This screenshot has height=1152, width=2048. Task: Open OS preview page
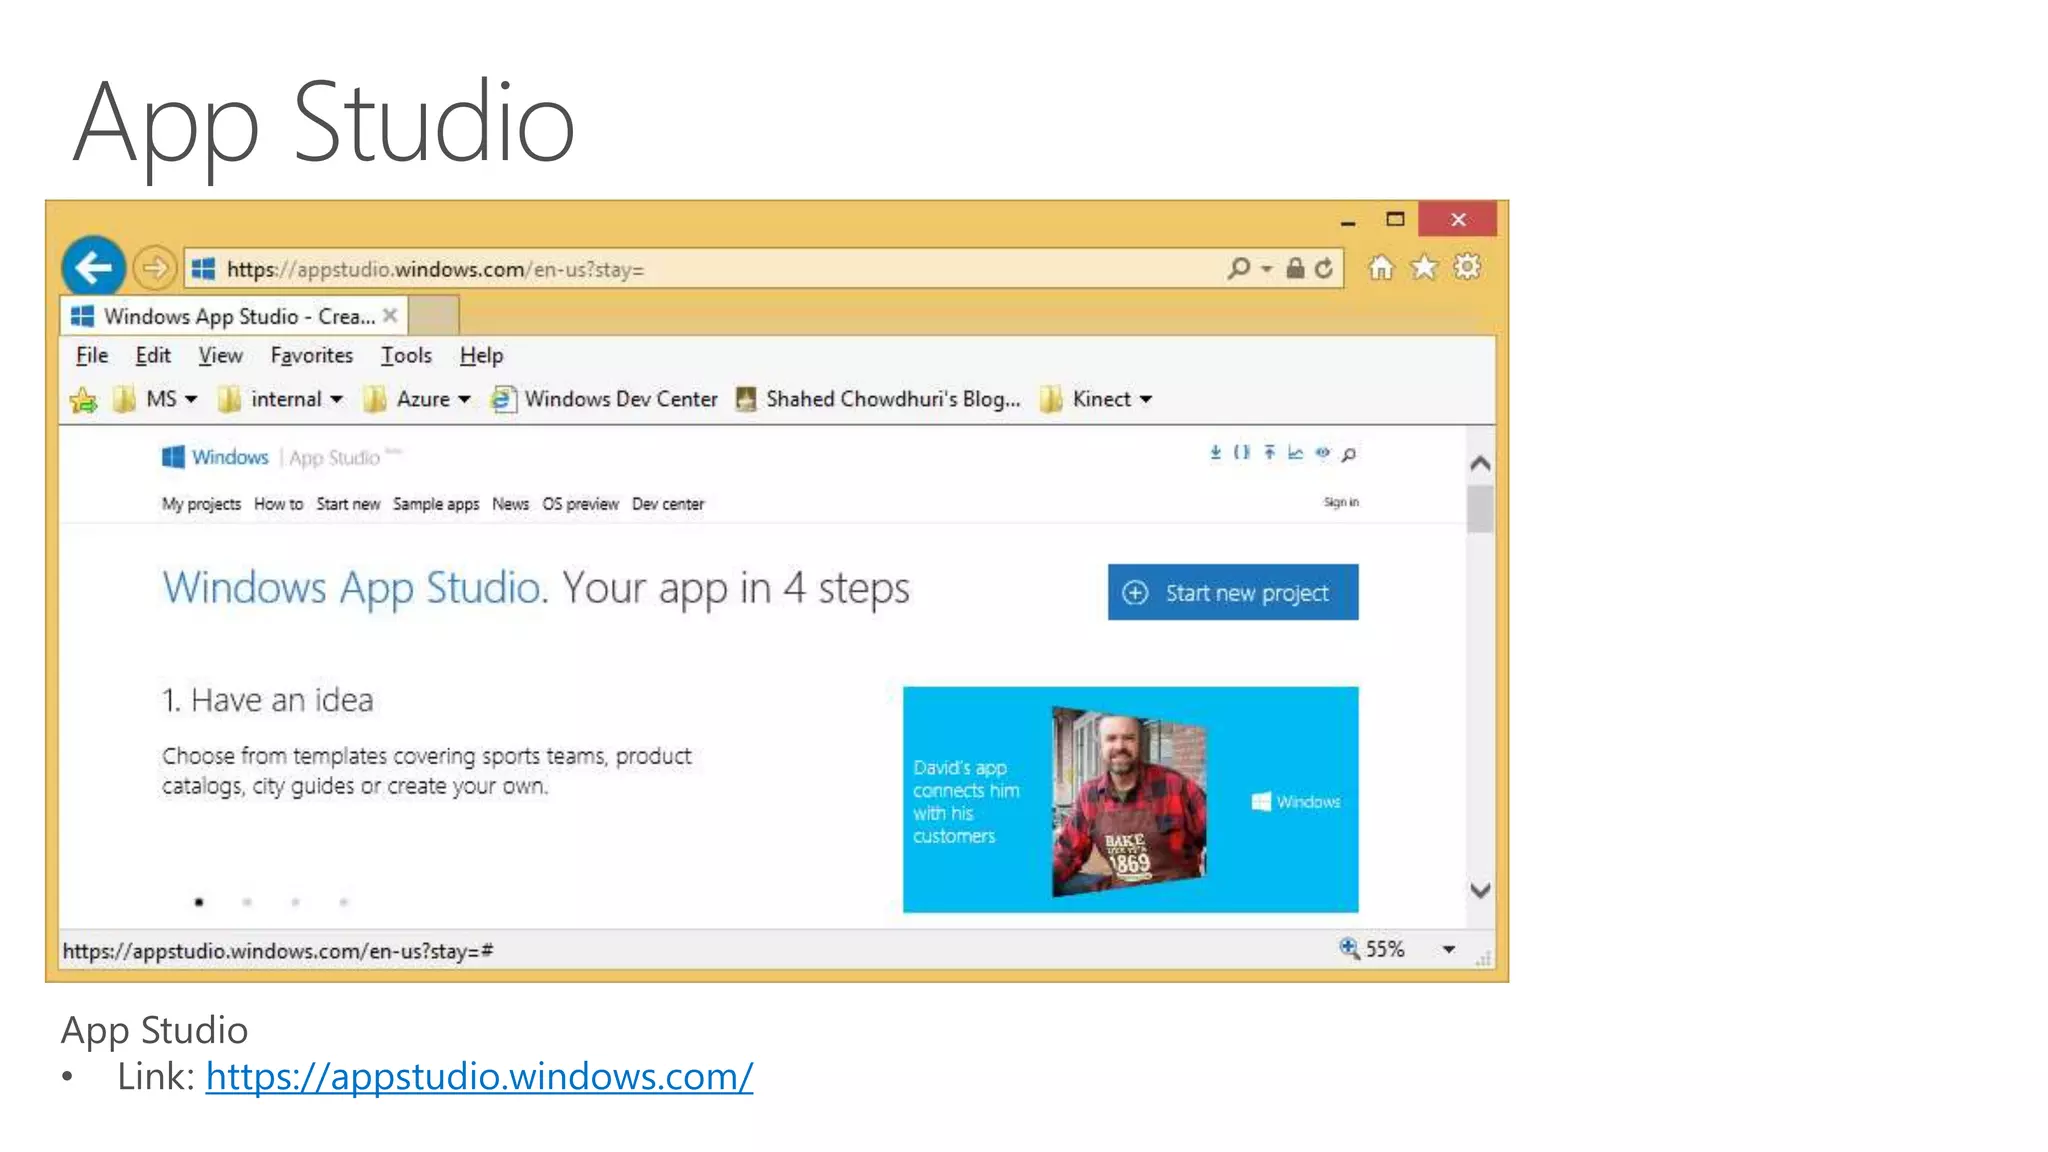580,504
